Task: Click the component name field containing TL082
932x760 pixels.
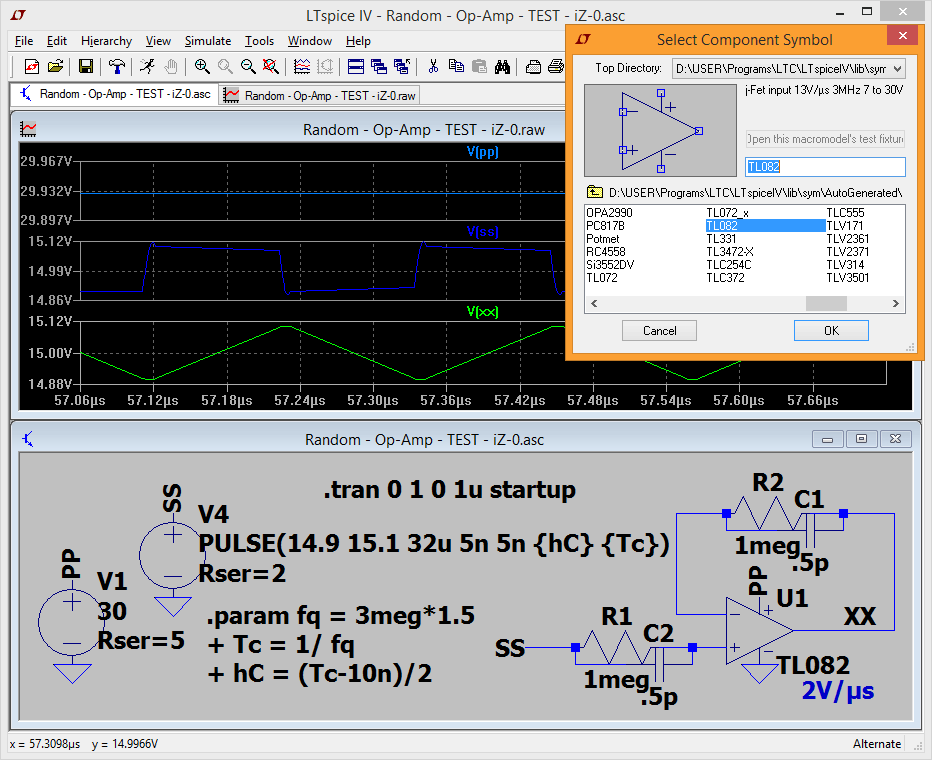Action: click(825, 167)
